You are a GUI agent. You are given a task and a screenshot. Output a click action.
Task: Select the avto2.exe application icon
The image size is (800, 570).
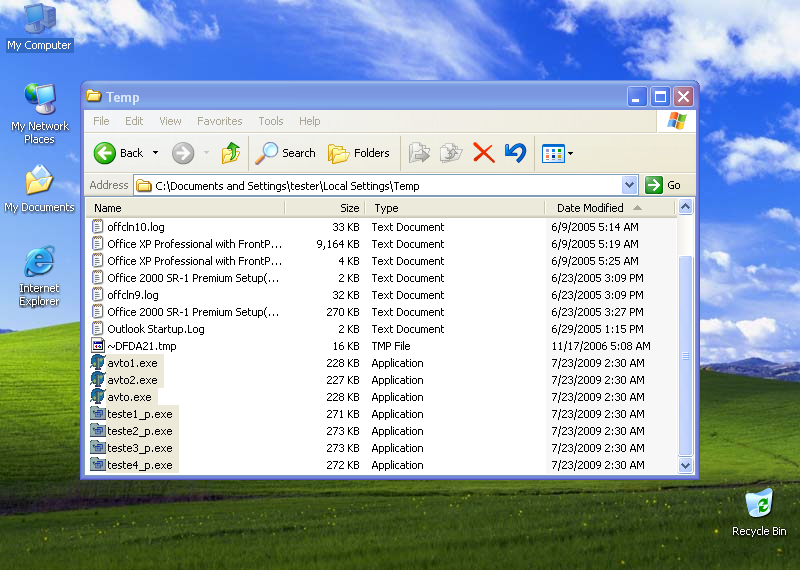97,380
